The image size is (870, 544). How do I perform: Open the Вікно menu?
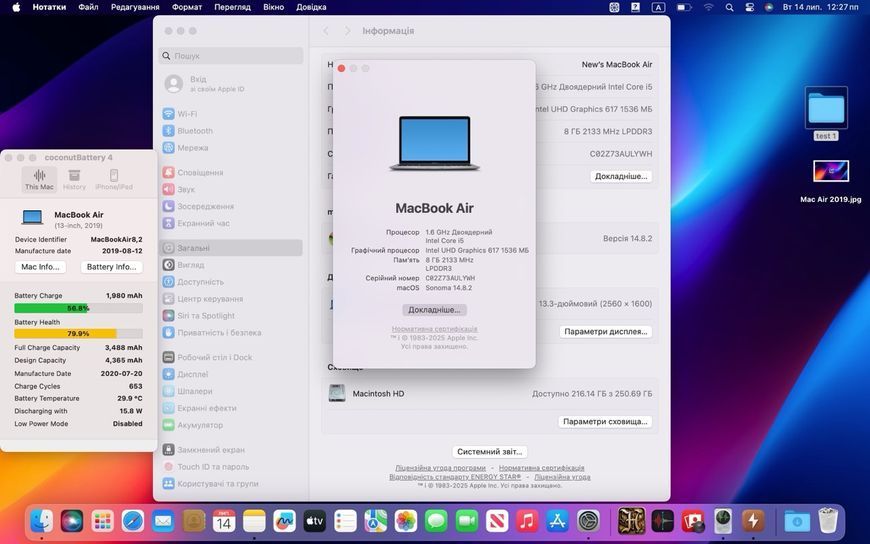(x=274, y=7)
